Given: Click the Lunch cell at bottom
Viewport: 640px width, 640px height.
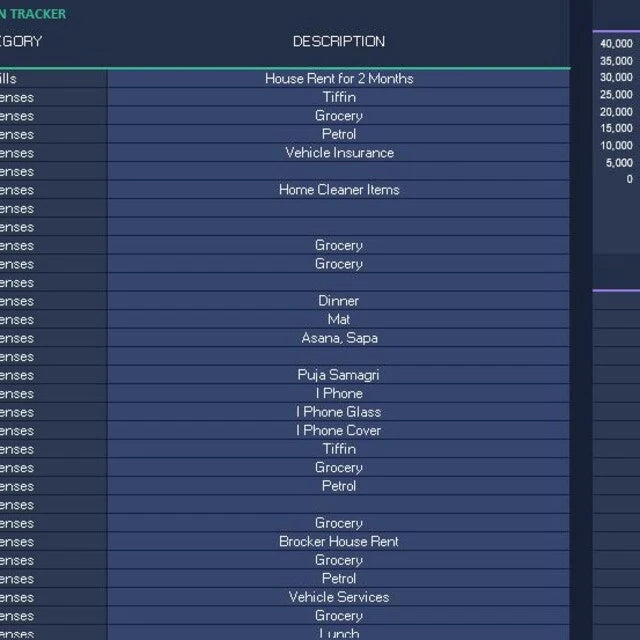Looking at the screenshot, I should pos(339,633).
